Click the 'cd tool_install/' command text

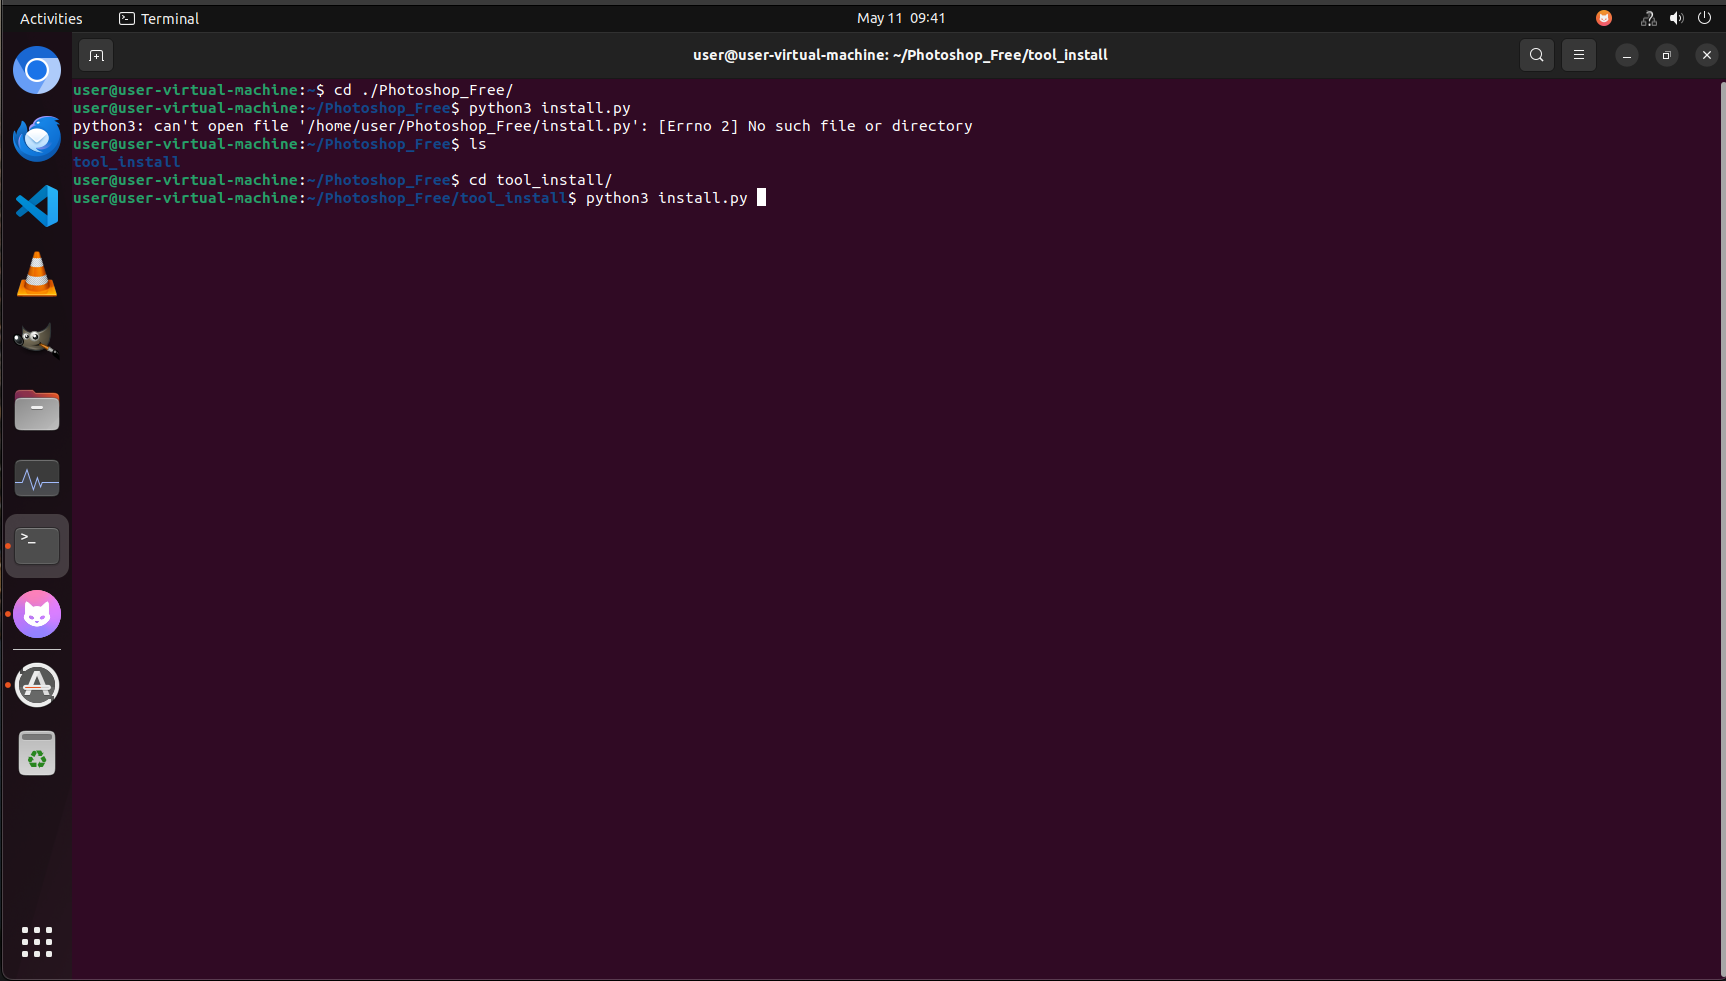[541, 180]
